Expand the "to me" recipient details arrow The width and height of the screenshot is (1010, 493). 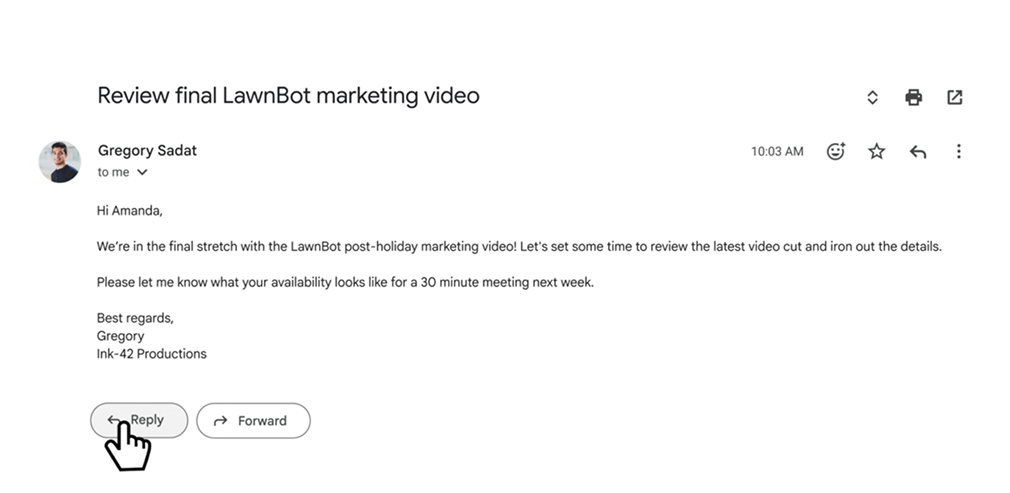142,172
